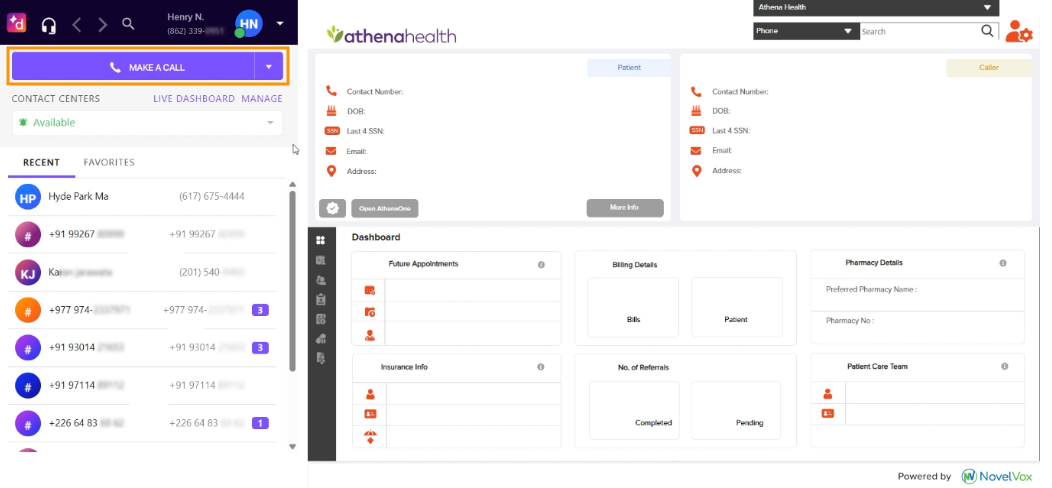Open the Henry N. account dropdown arrow
1052x488 pixels.
tap(280, 23)
